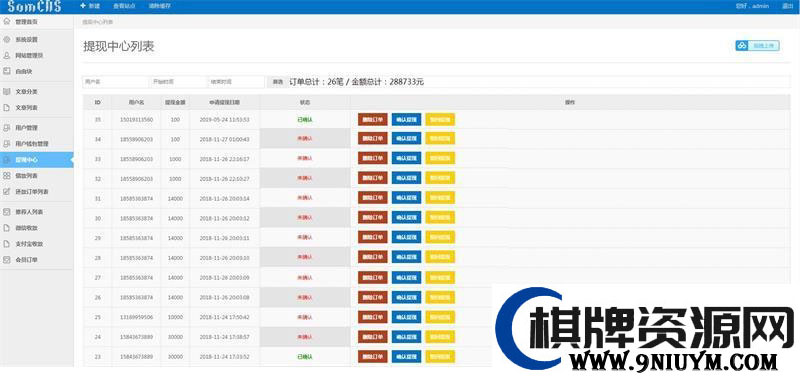Click the blue 确认提现 button for ID 34
Screen dimensions: 800x379
click(407, 139)
